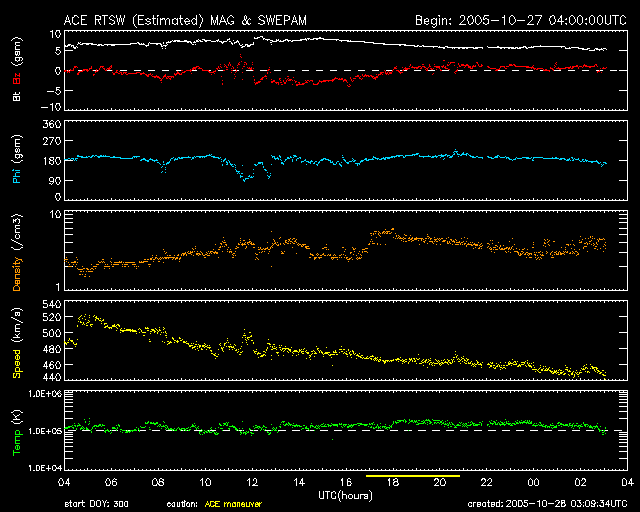Click the green Temp (K) axis label
The image size is (640, 512).
17,430
